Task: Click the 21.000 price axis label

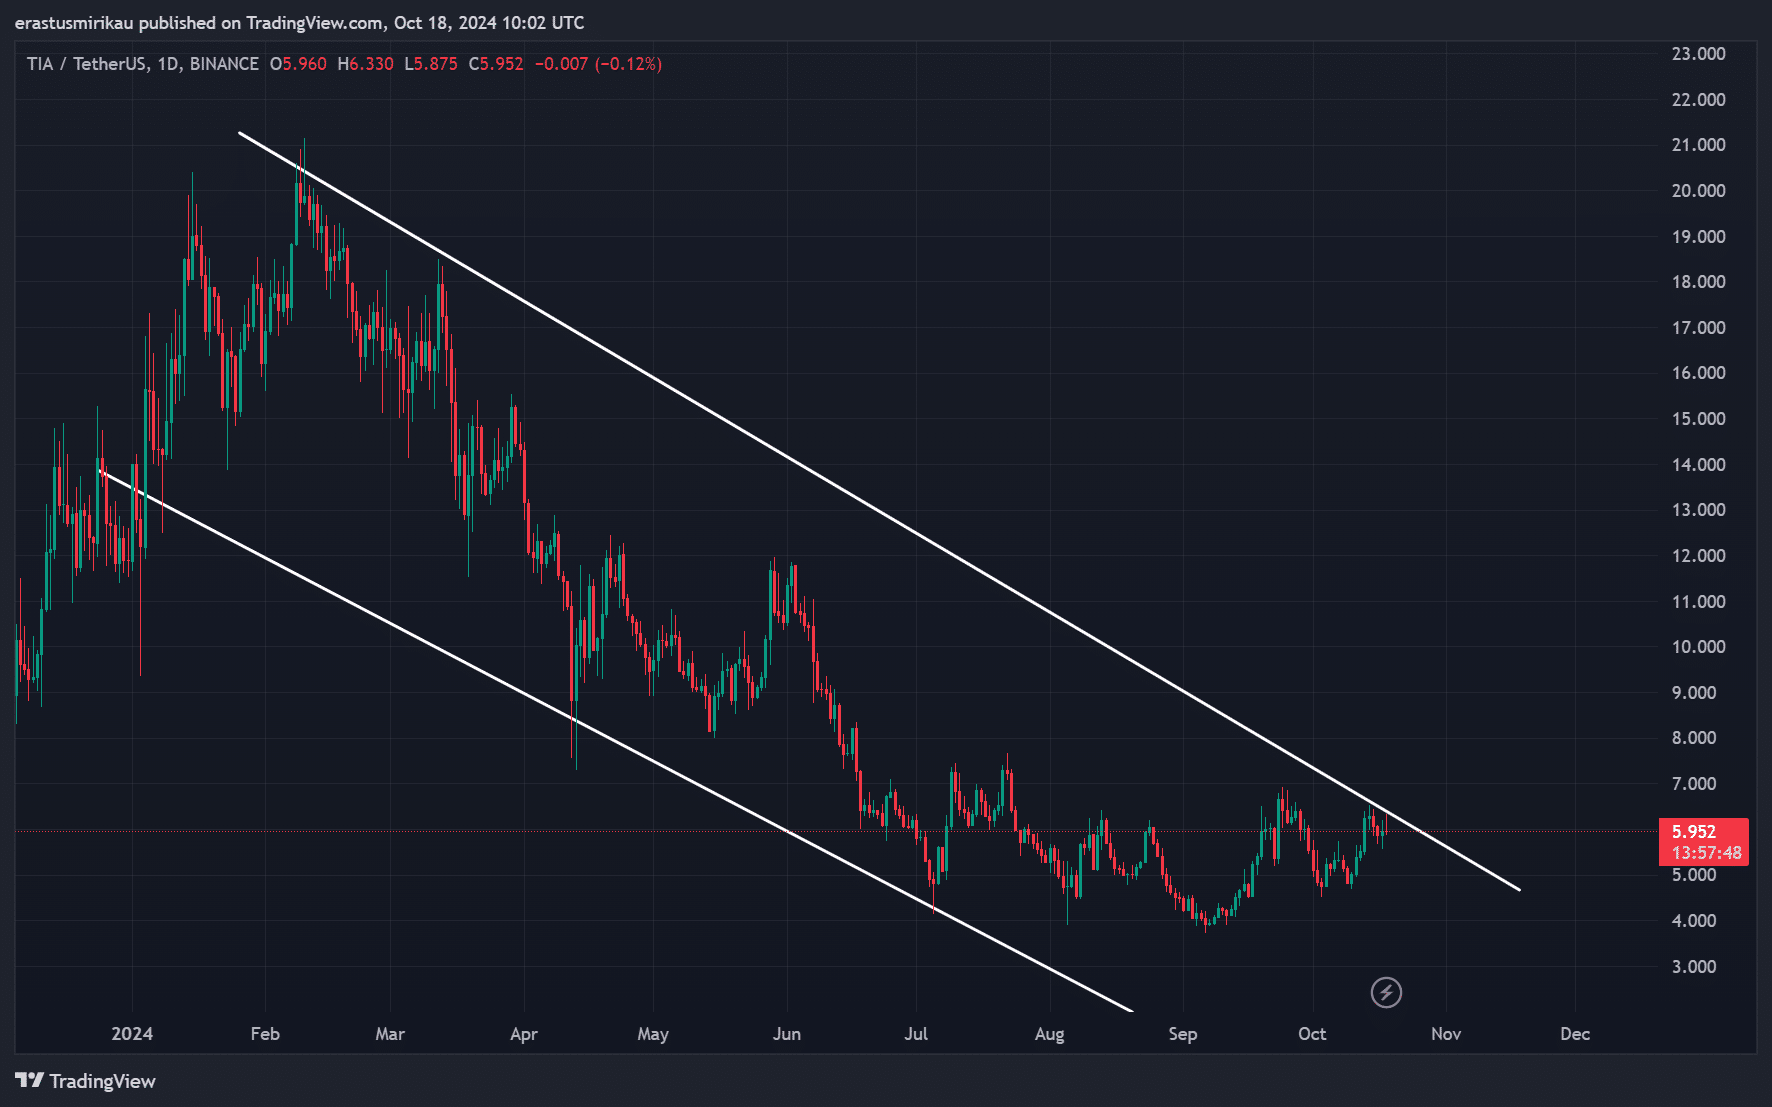Action: pos(1698,145)
